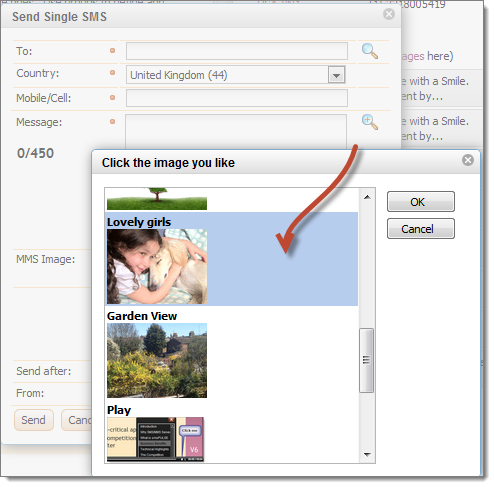
Task: Click the image list scroll down arrow
Action: click(367, 455)
